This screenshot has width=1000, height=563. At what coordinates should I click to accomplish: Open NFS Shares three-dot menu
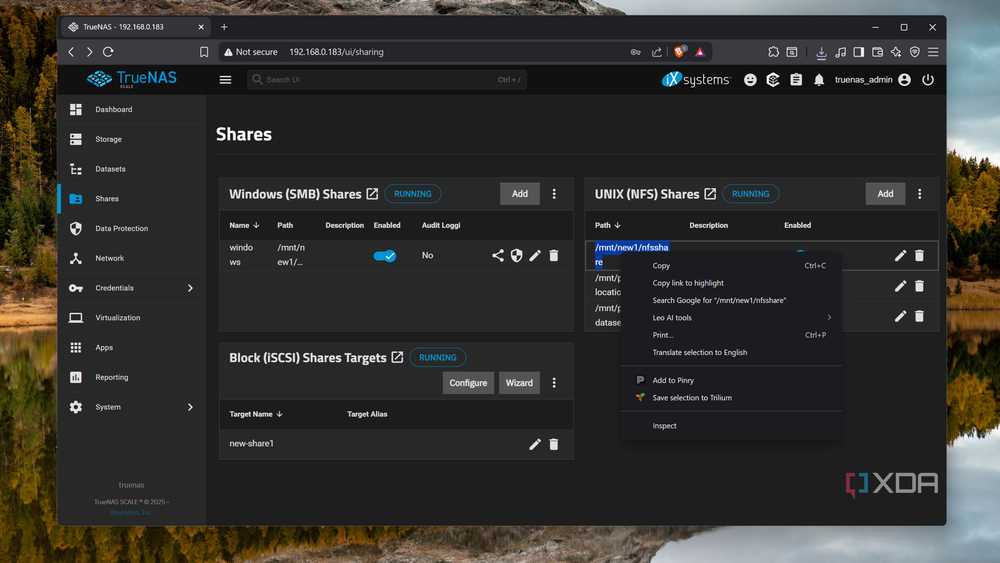(x=919, y=194)
